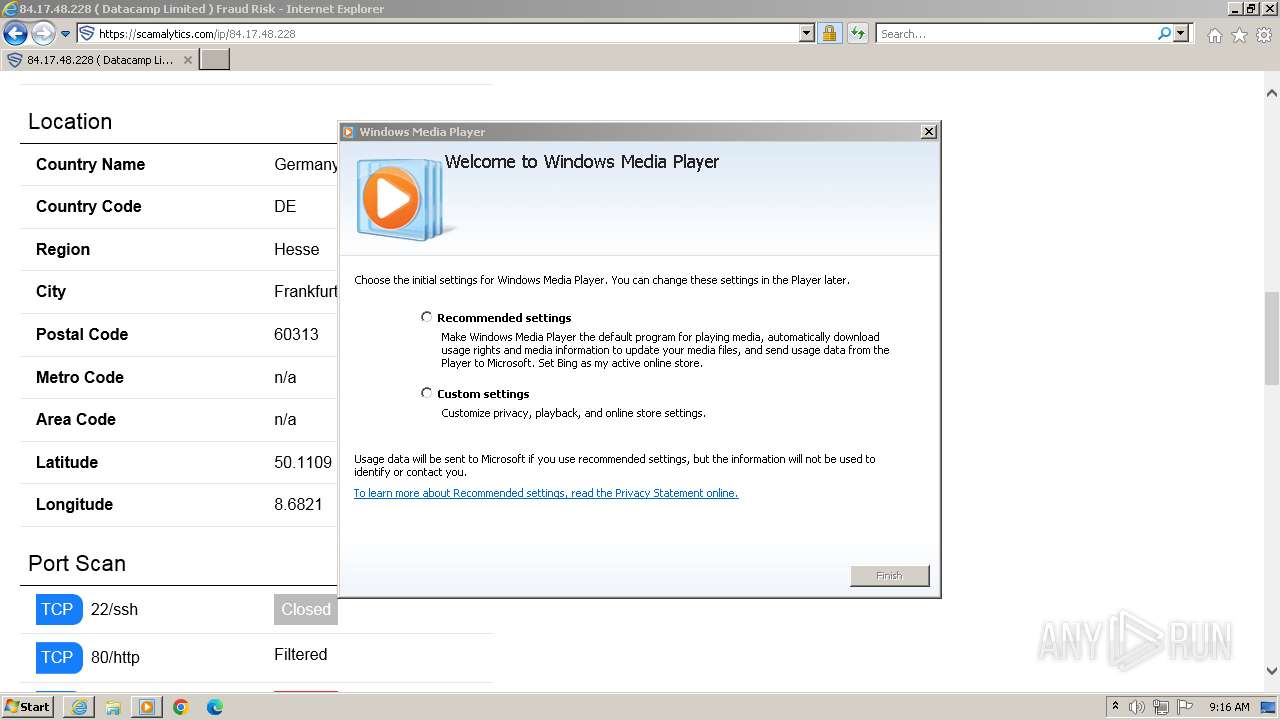Click the 9:16 AM system clock
This screenshot has width=1280, height=720.
1229,707
